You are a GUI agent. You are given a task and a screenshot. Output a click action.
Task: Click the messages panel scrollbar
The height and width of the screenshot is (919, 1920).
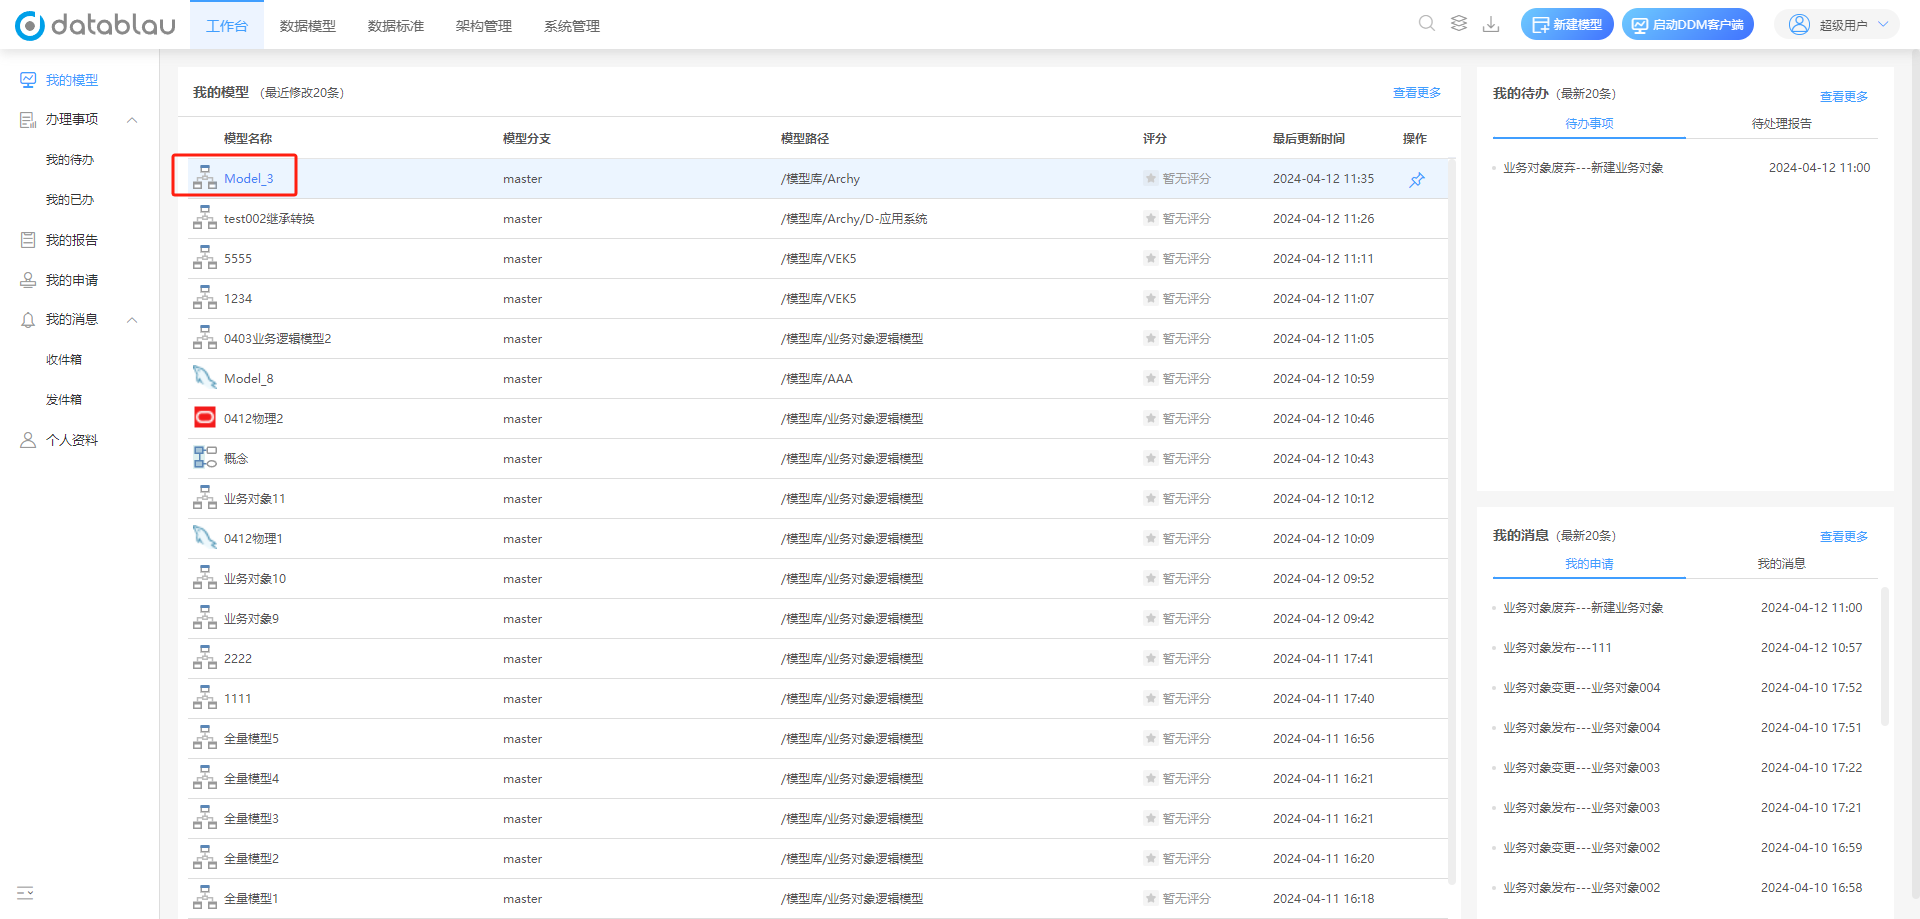(x=1885, y=656)
